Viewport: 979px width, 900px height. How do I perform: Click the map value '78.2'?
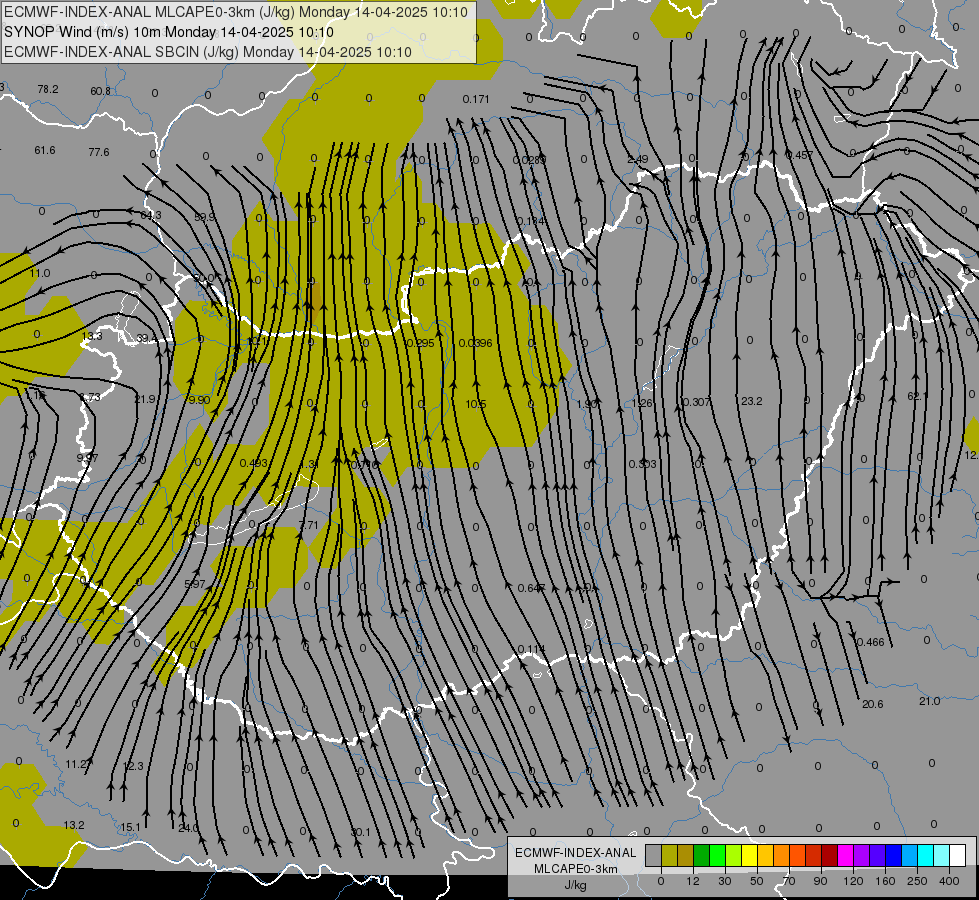[x=48, y=89]
